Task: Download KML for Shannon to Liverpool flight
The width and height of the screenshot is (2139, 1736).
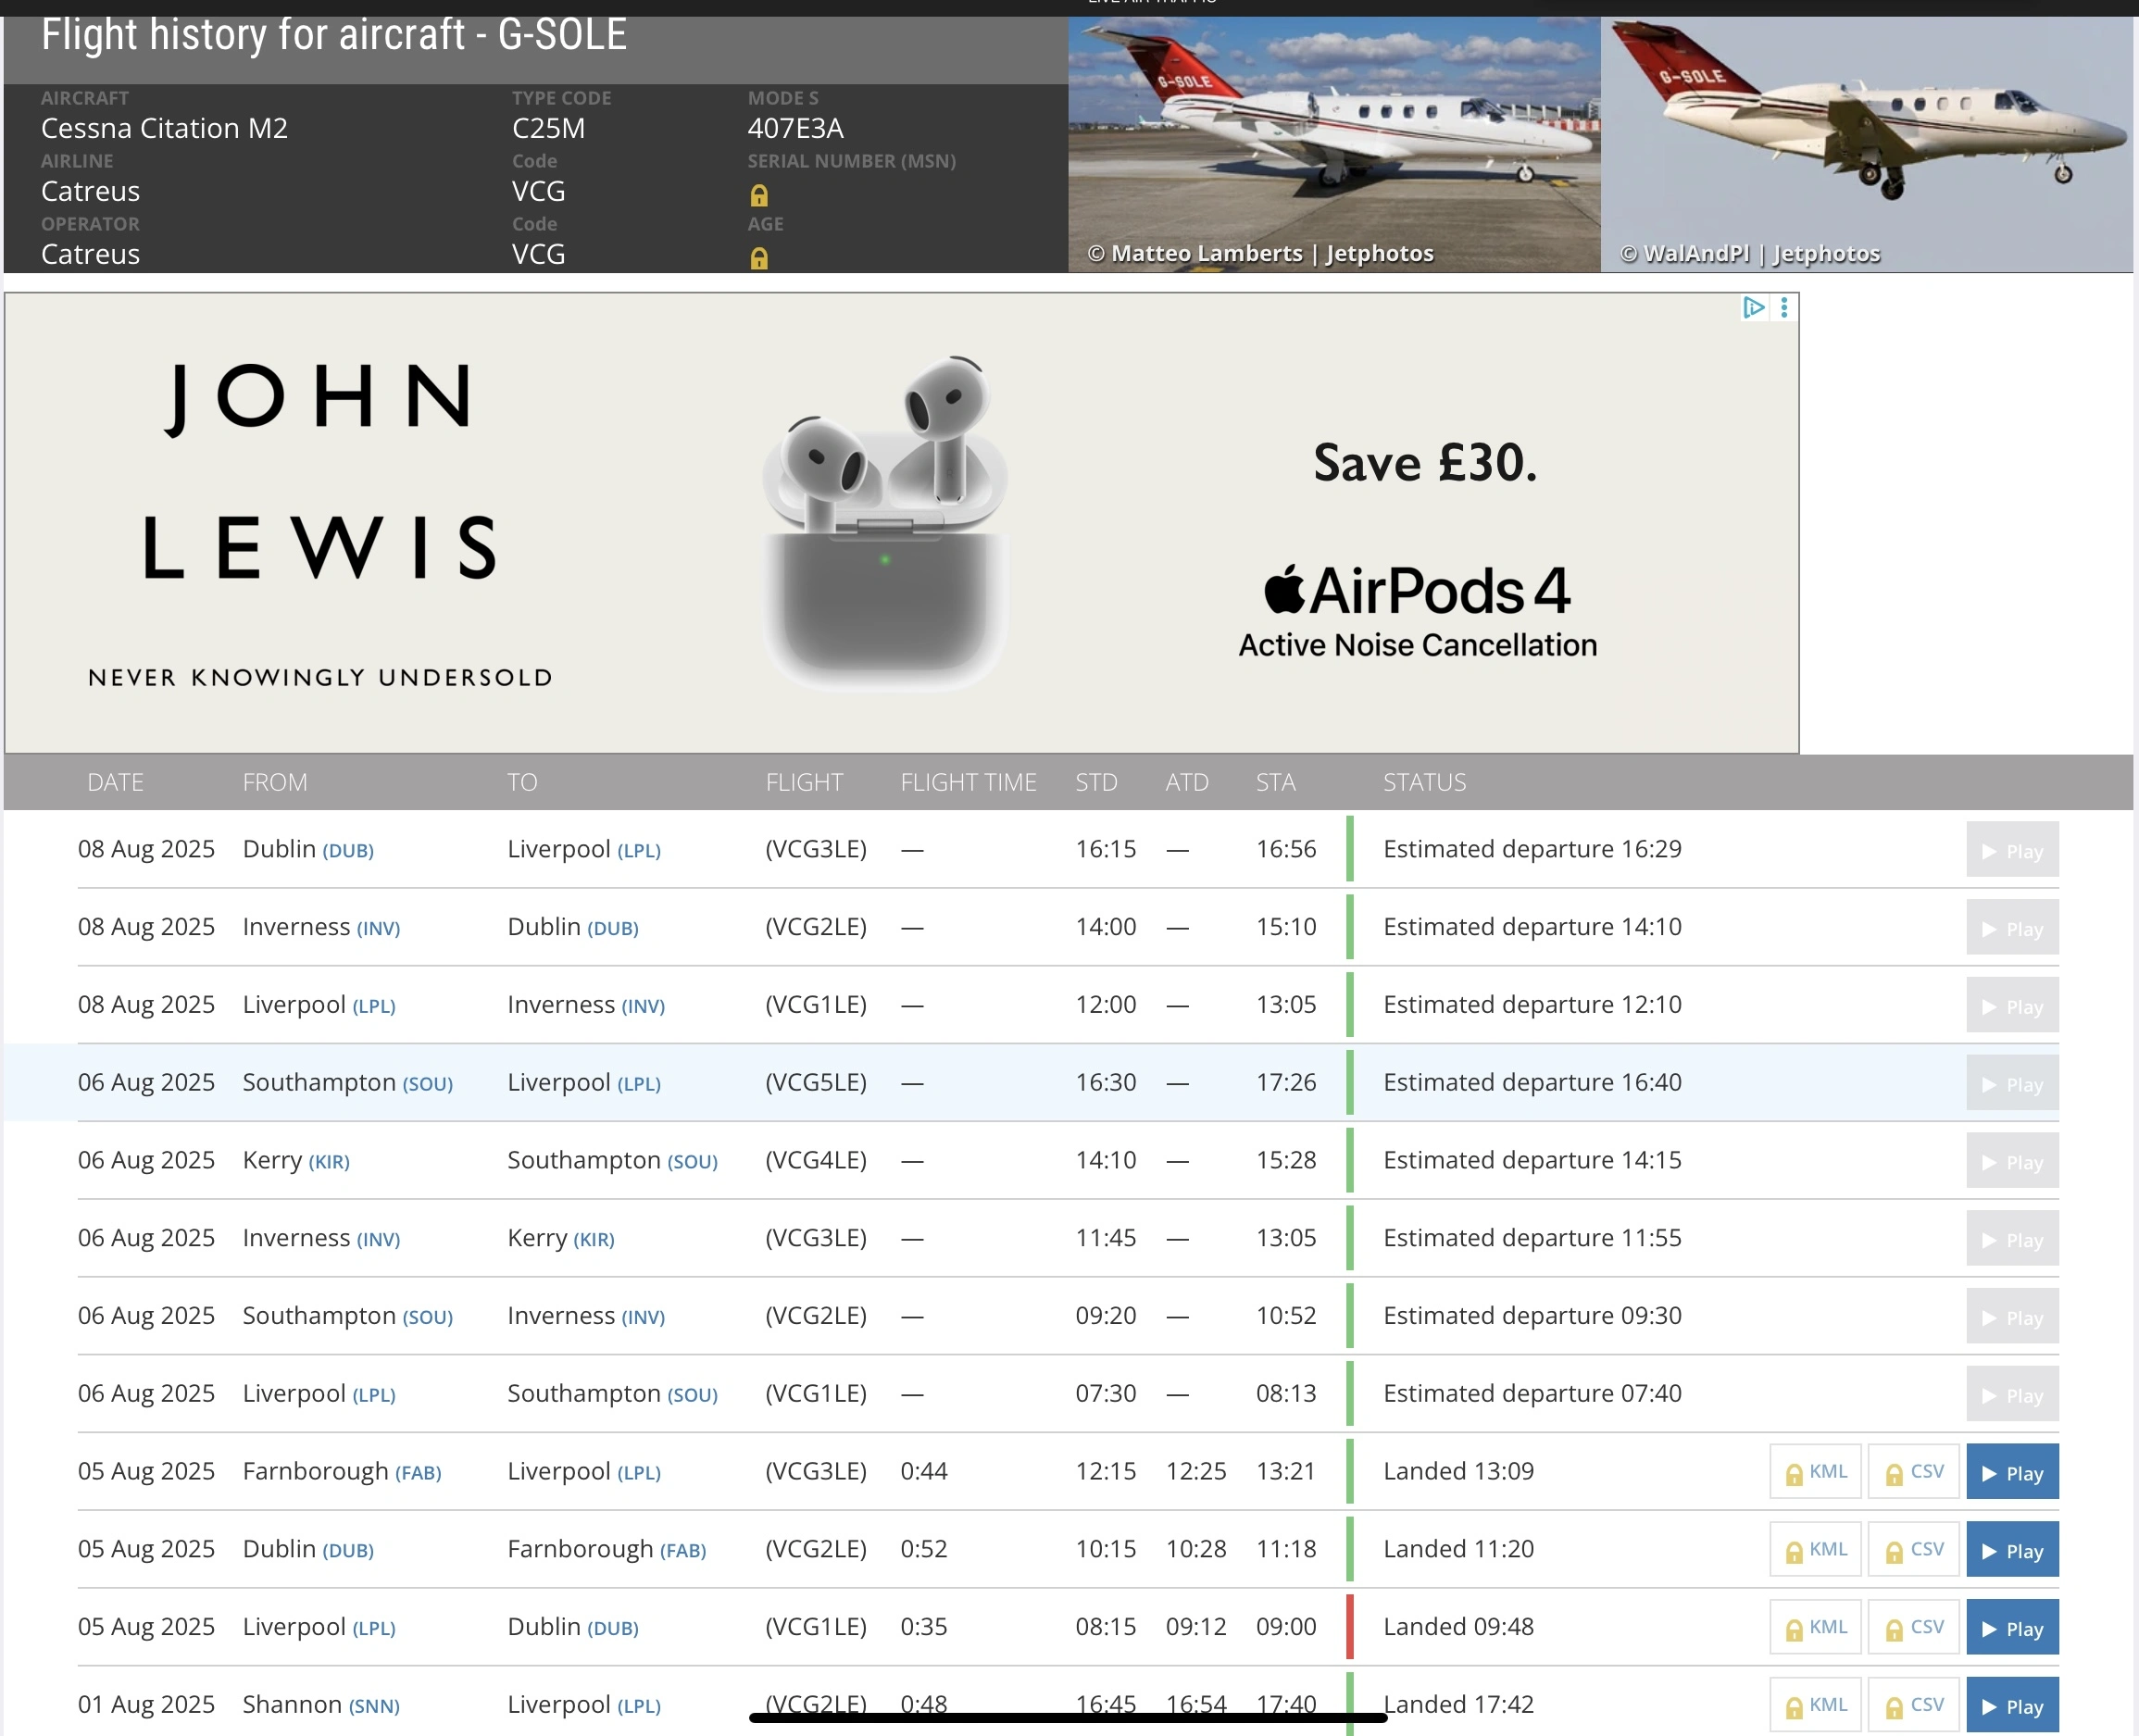Action: pos(1815,1705)
